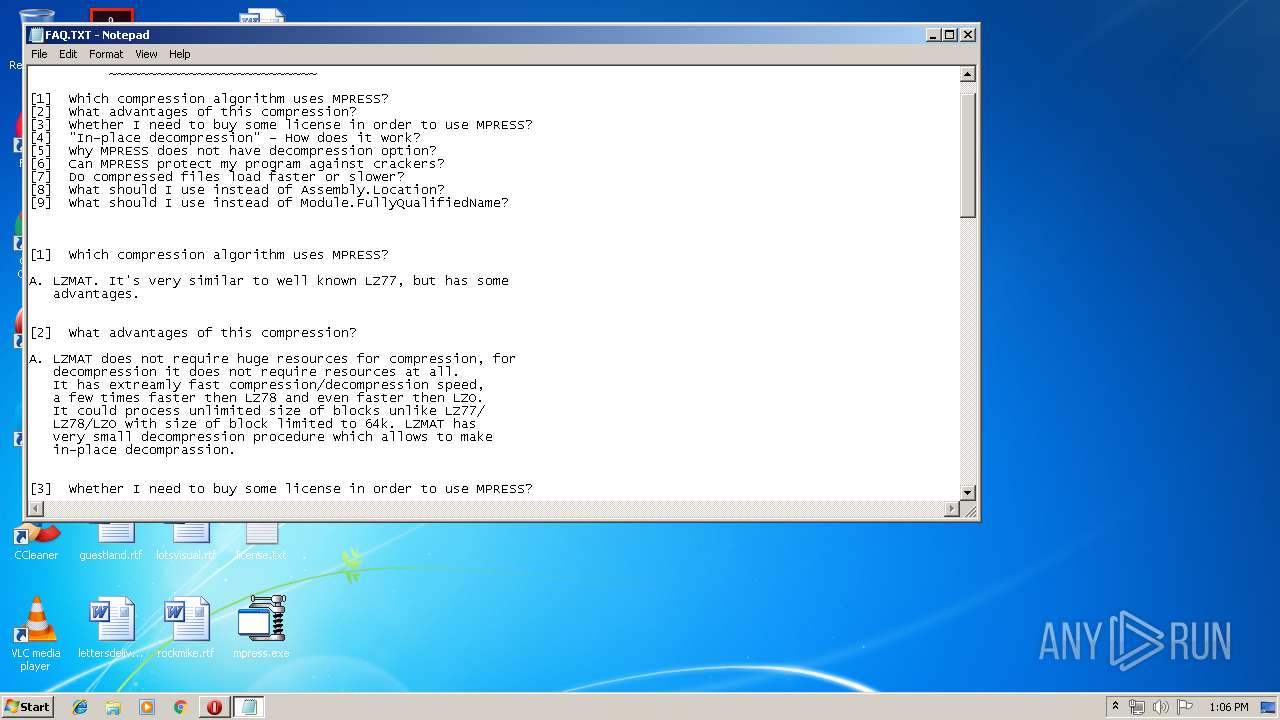Close the FAQ.TXT Notepad window
This screenshot has width=1280, height=720.
(x=967, y=34)
